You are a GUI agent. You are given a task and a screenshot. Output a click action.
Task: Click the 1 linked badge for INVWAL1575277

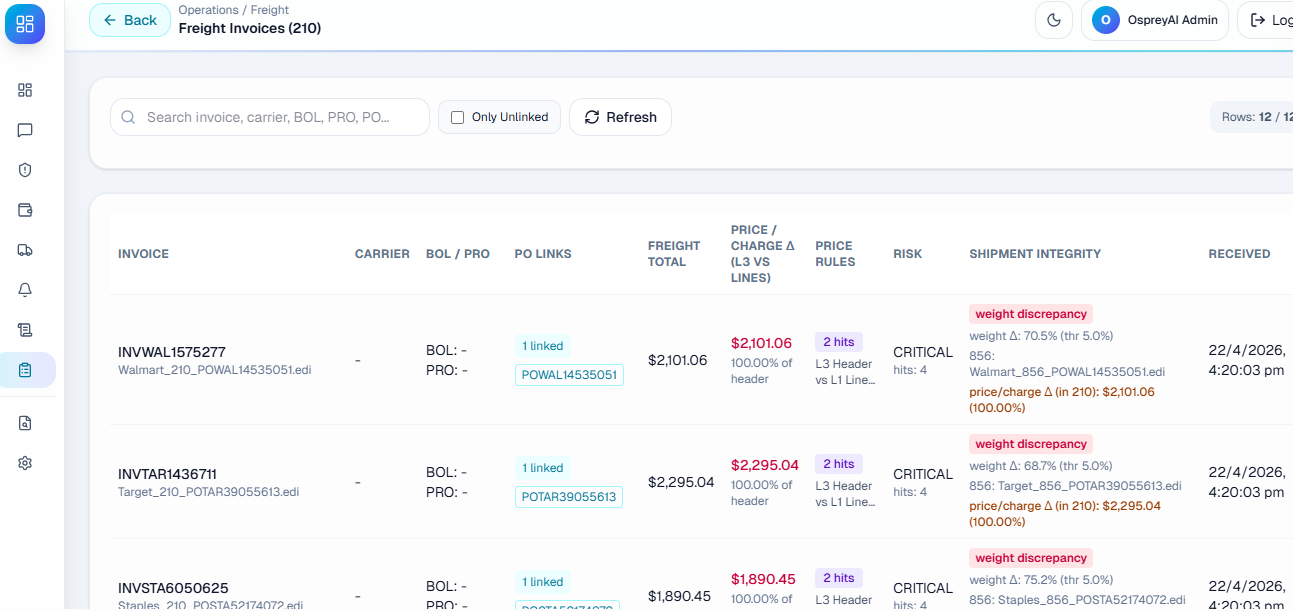click(x=543, y=346)
